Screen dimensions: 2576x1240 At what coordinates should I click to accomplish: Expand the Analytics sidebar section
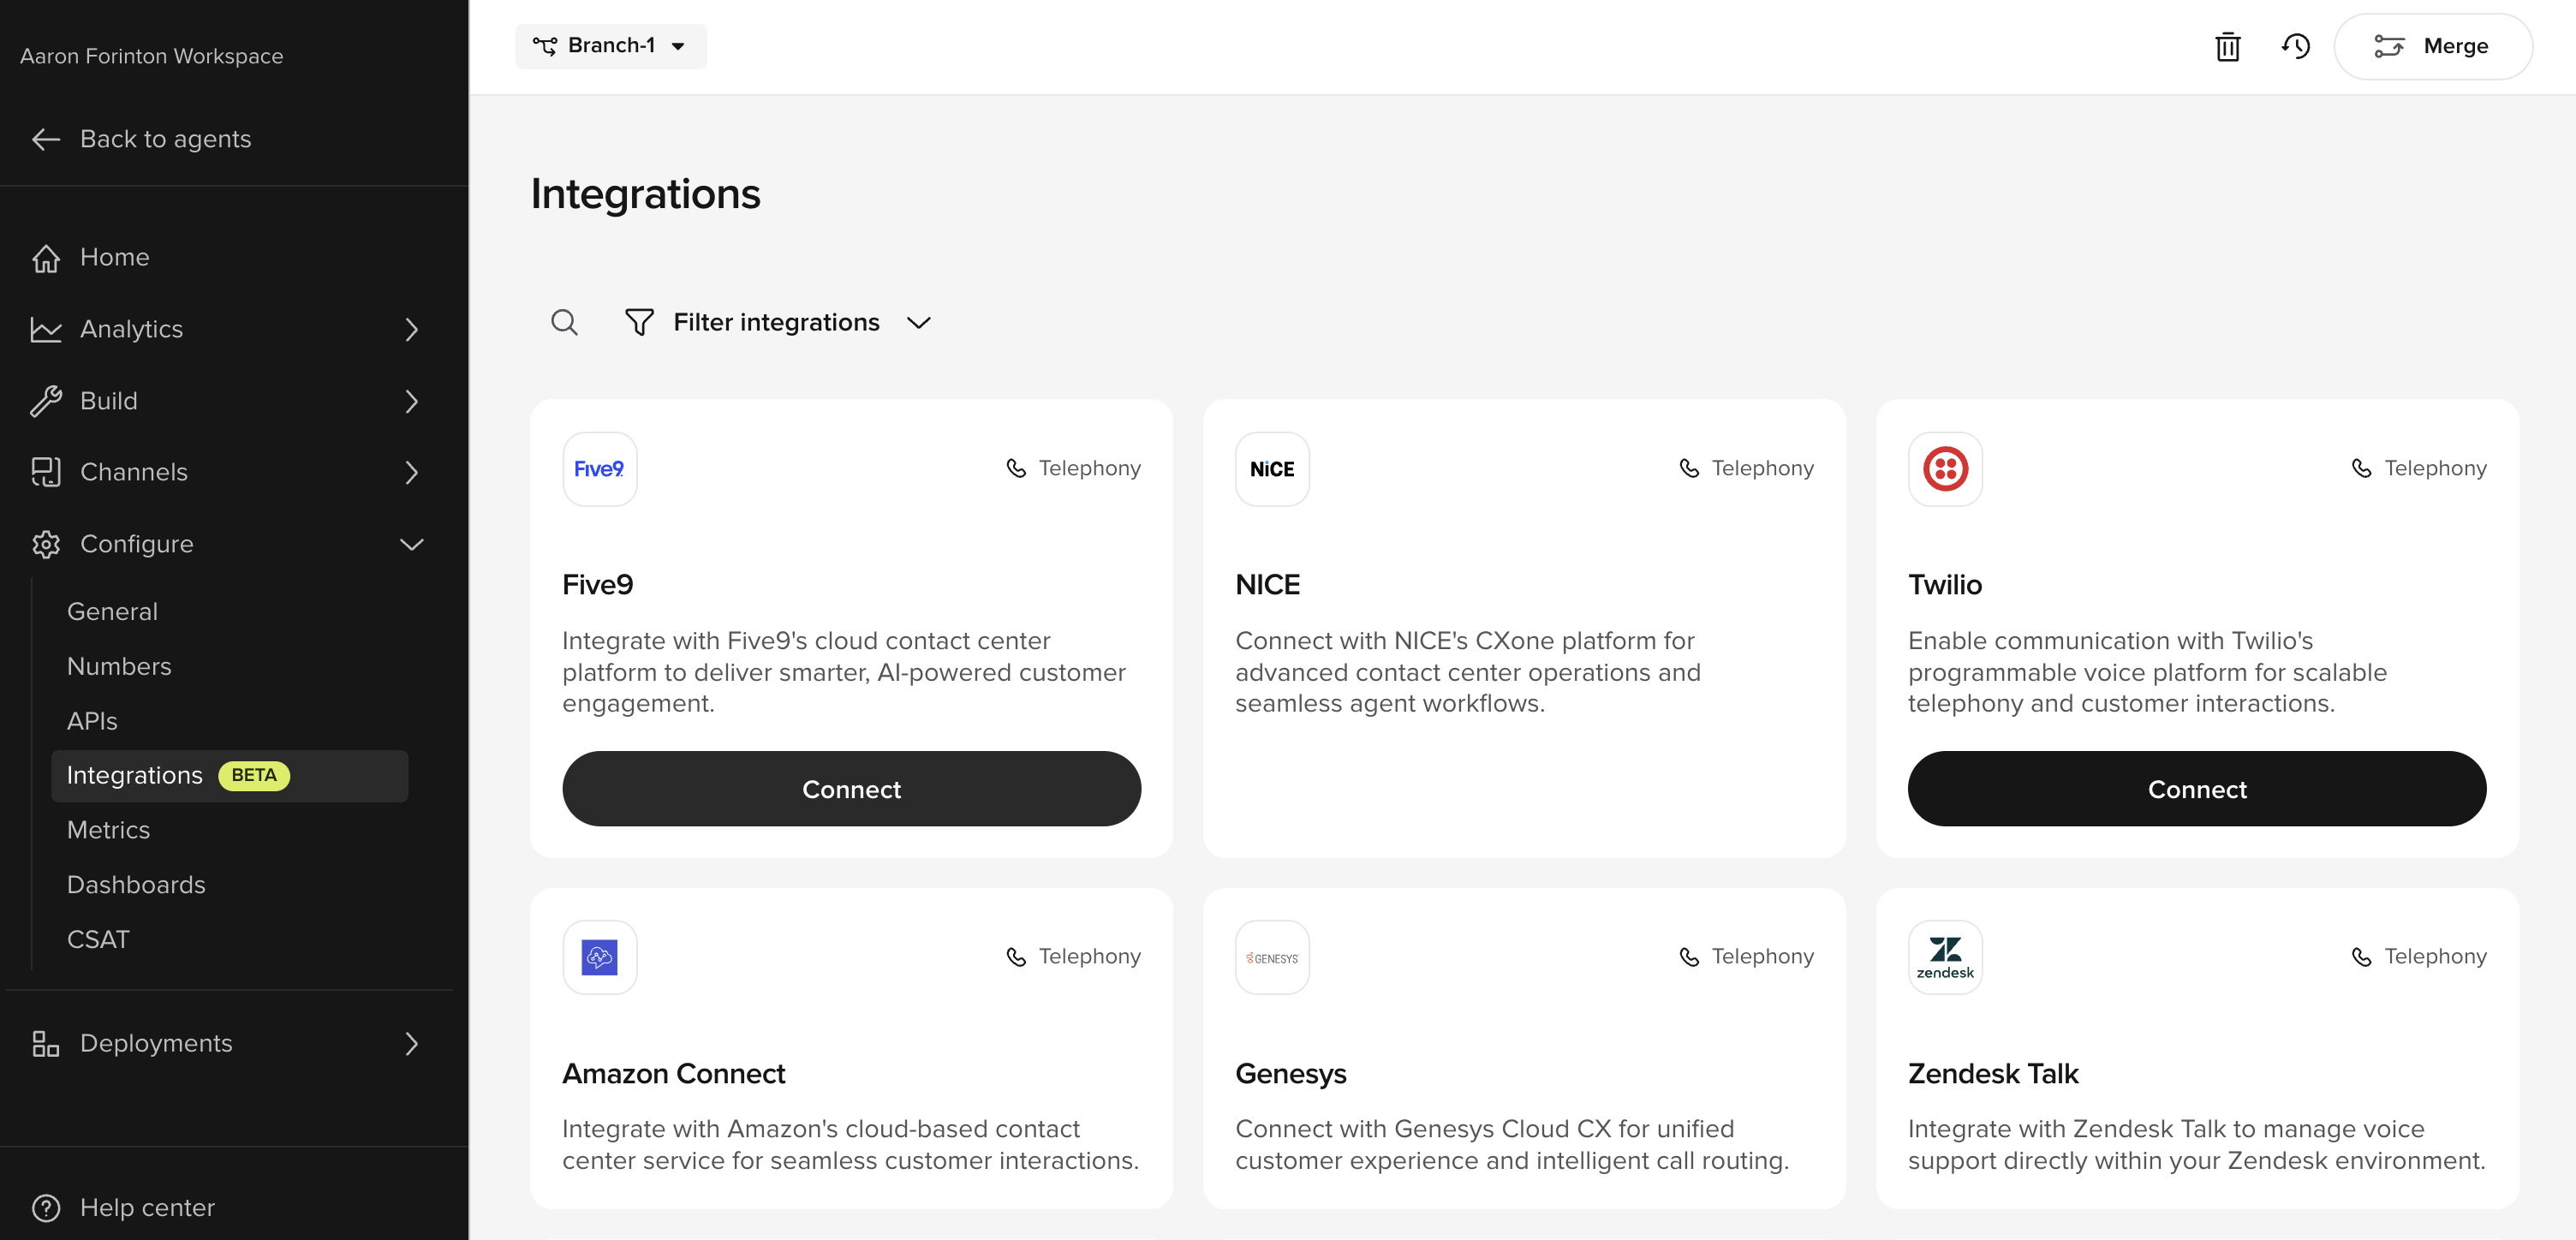(411, 330)
